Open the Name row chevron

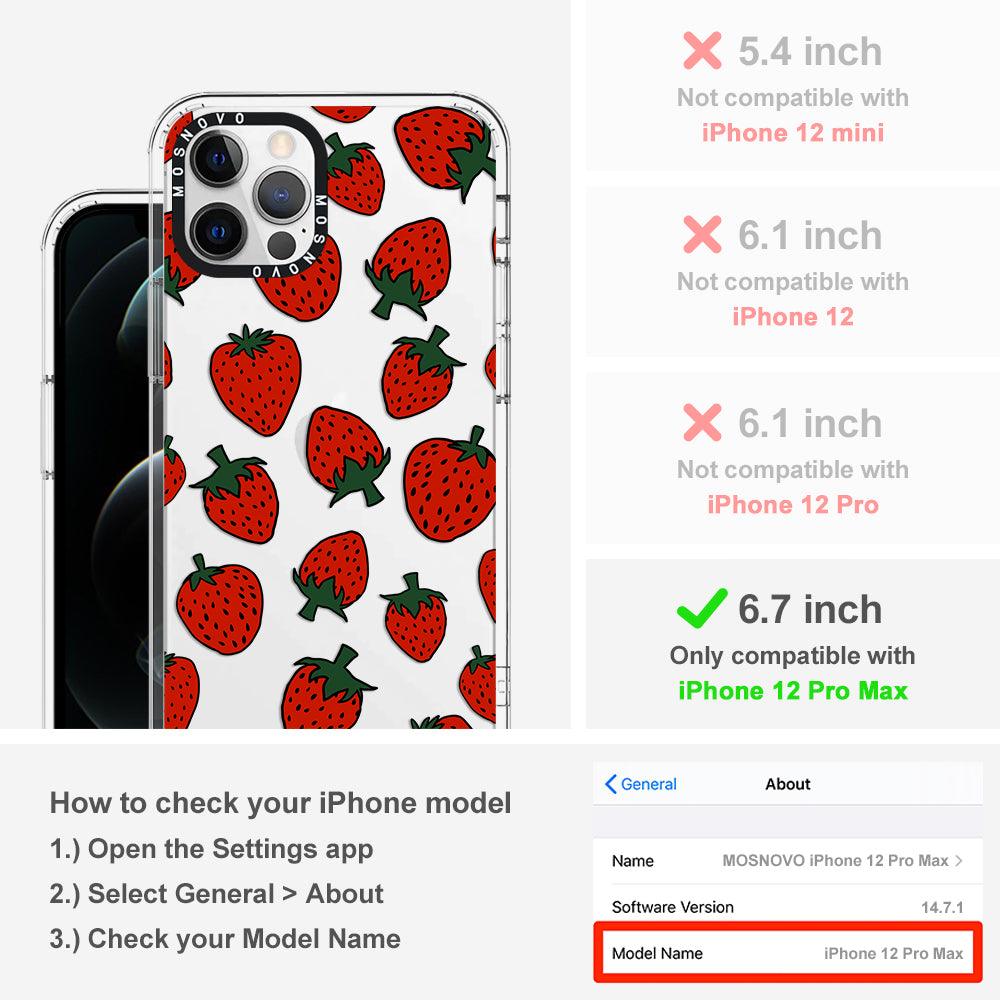click(x=959, y=860)
